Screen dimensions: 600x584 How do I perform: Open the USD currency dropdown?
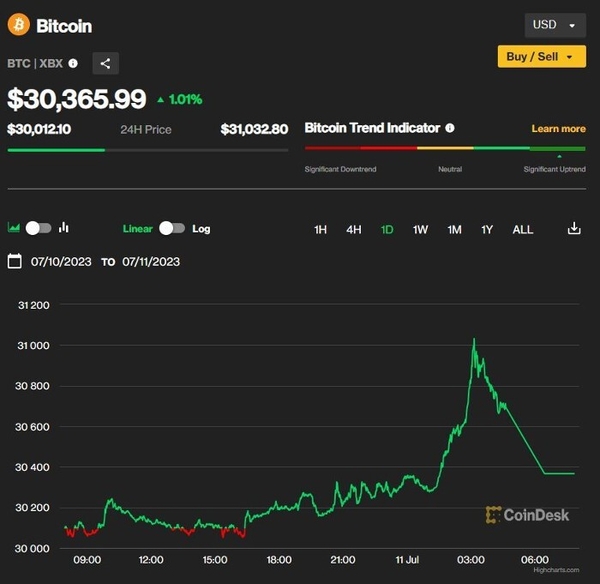point(555,25)
